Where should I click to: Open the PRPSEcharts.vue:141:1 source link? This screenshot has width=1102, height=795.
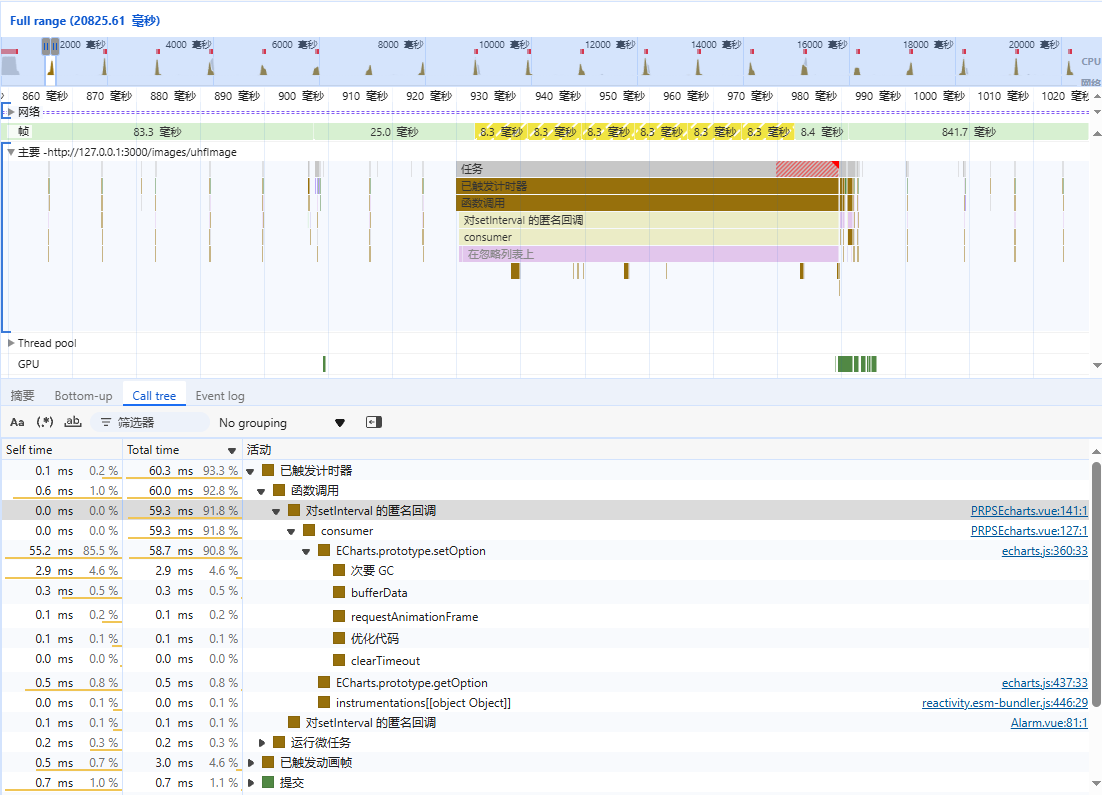pos(1028,510)
